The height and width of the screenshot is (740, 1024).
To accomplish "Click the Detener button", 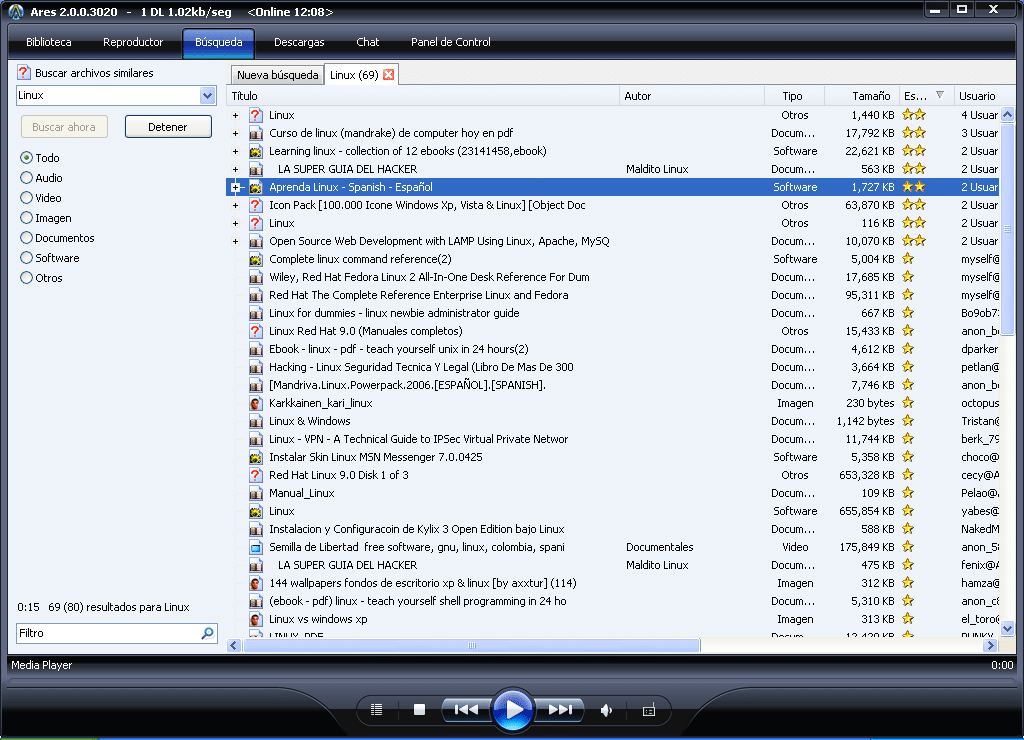I will click(x=169, y=127).
